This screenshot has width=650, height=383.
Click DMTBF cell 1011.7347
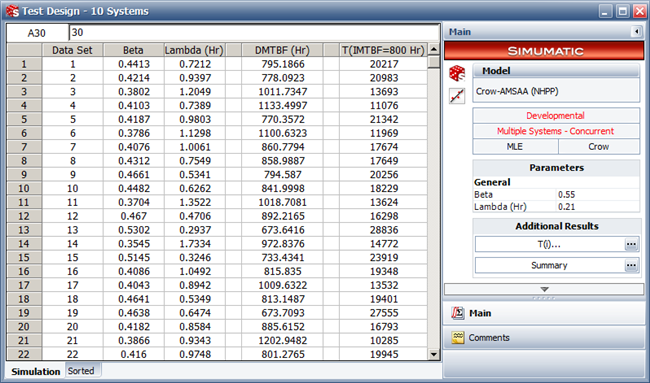282,92
